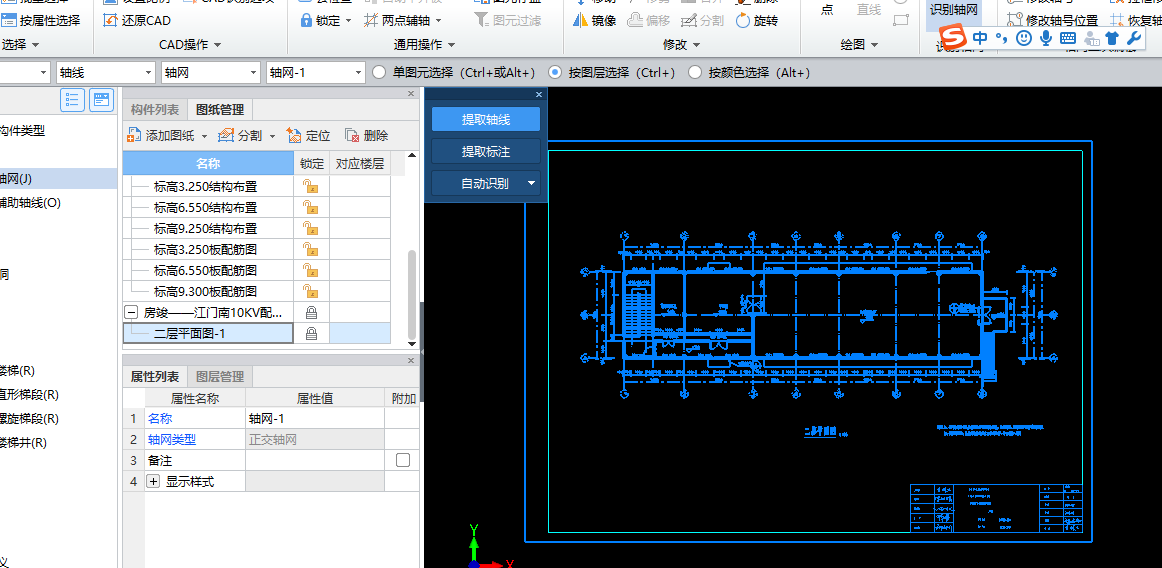Click the 还原CAD restore icon

point(110,21)
